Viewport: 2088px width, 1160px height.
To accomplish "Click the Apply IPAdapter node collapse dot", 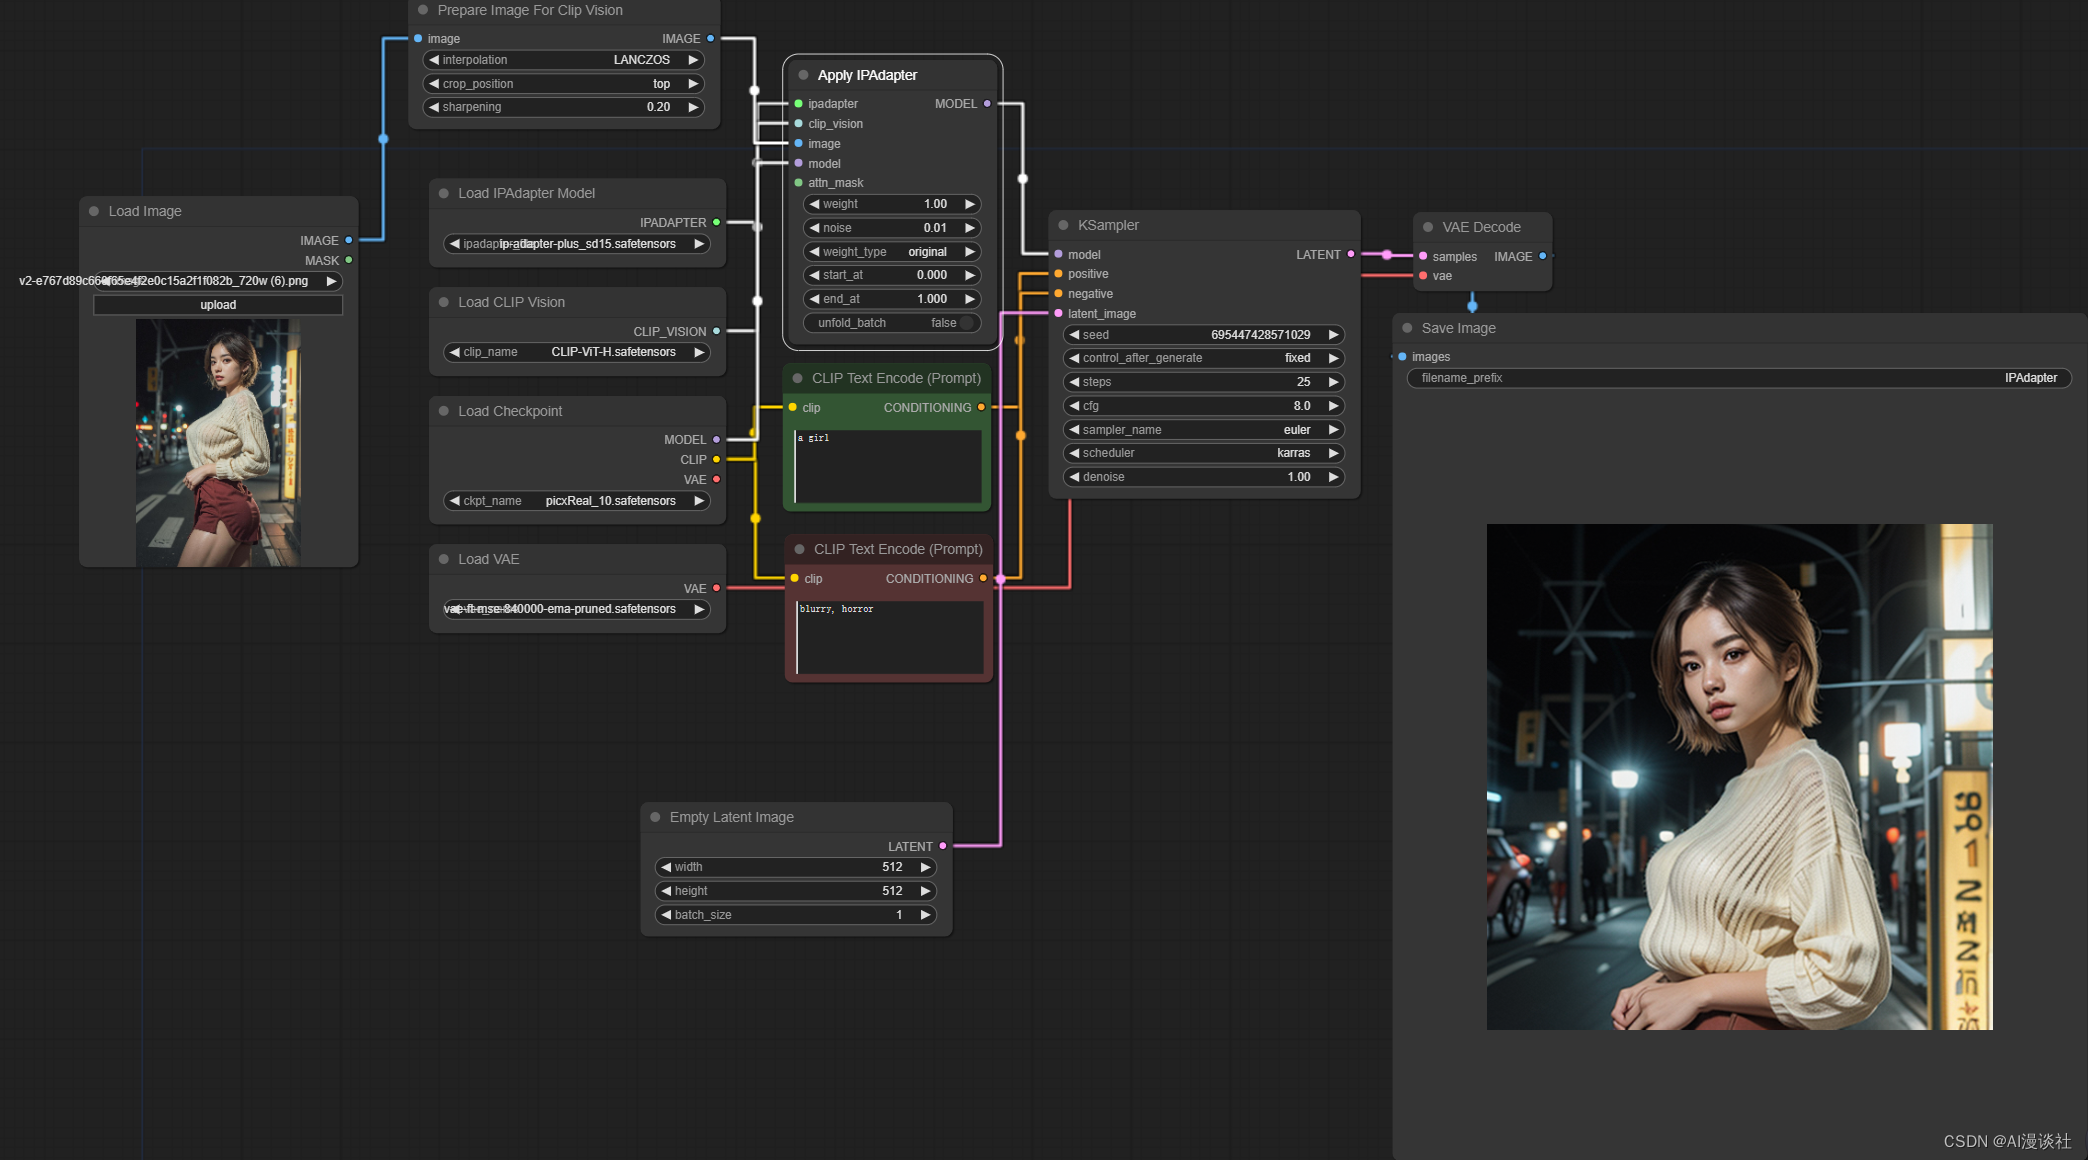I will [x=803, y=75].
